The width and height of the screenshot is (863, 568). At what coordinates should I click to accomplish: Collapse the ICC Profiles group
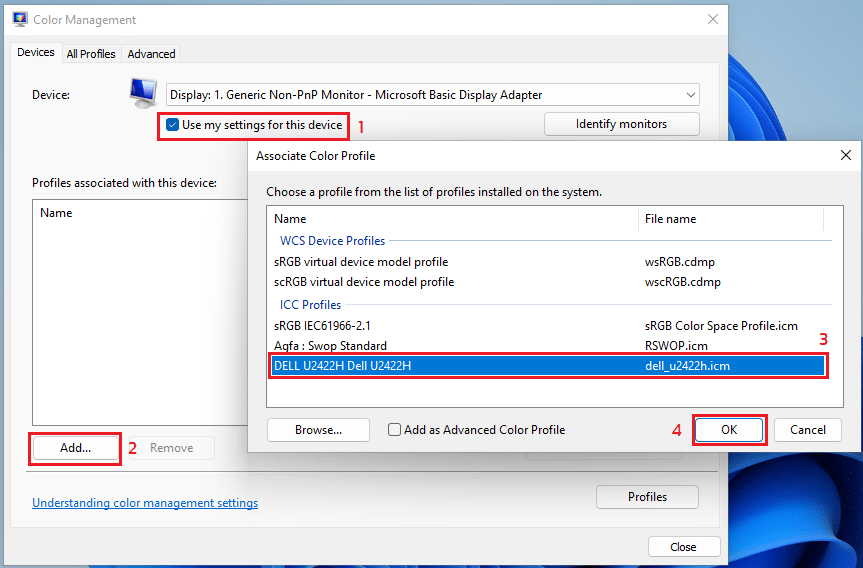pyautogui.click(x=310, y=304)
